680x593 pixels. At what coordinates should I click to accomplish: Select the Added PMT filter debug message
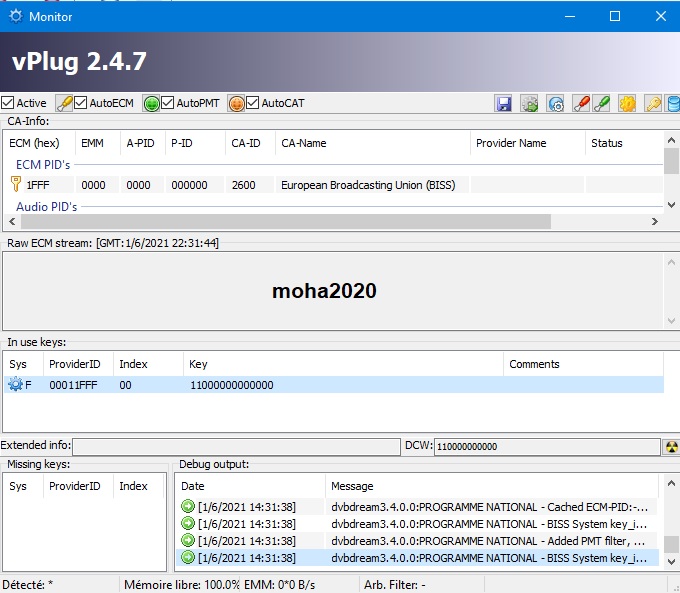(x=418, y=541)
